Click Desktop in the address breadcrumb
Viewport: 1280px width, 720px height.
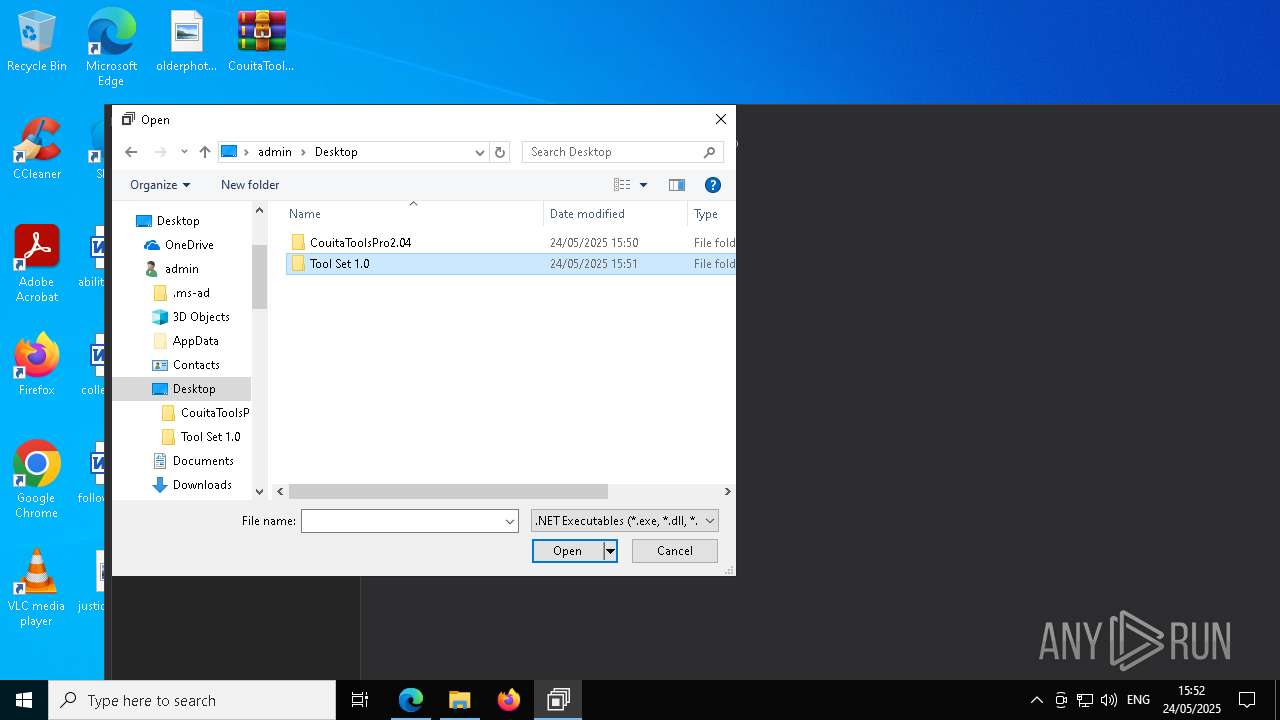(336, 152)
